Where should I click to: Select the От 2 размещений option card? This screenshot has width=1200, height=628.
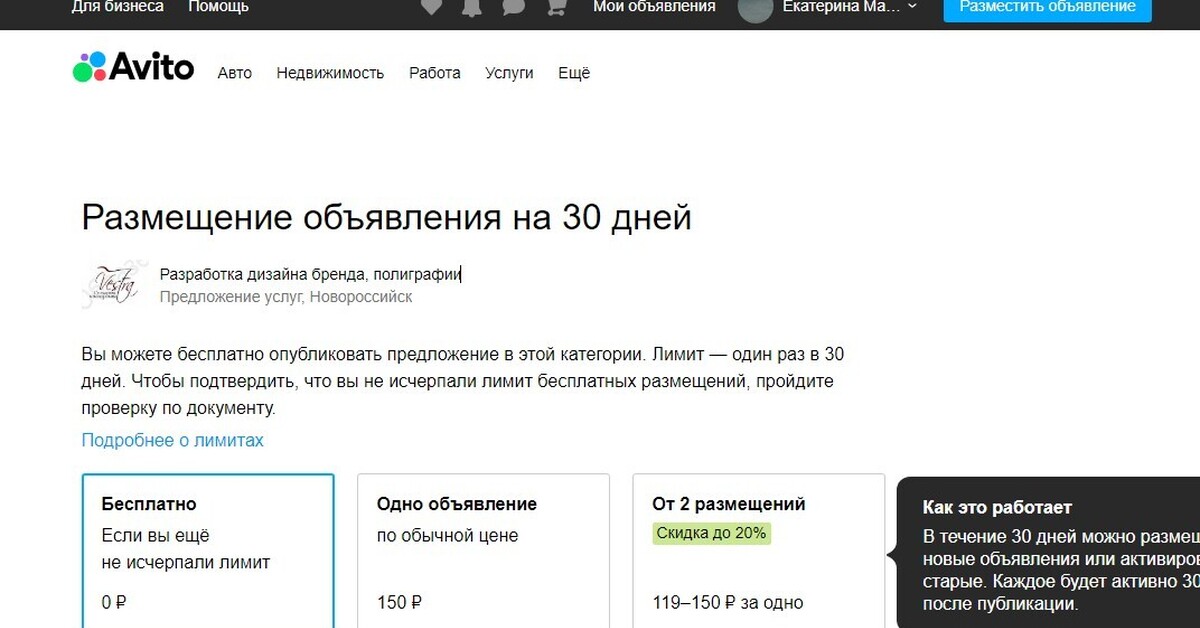759,551
